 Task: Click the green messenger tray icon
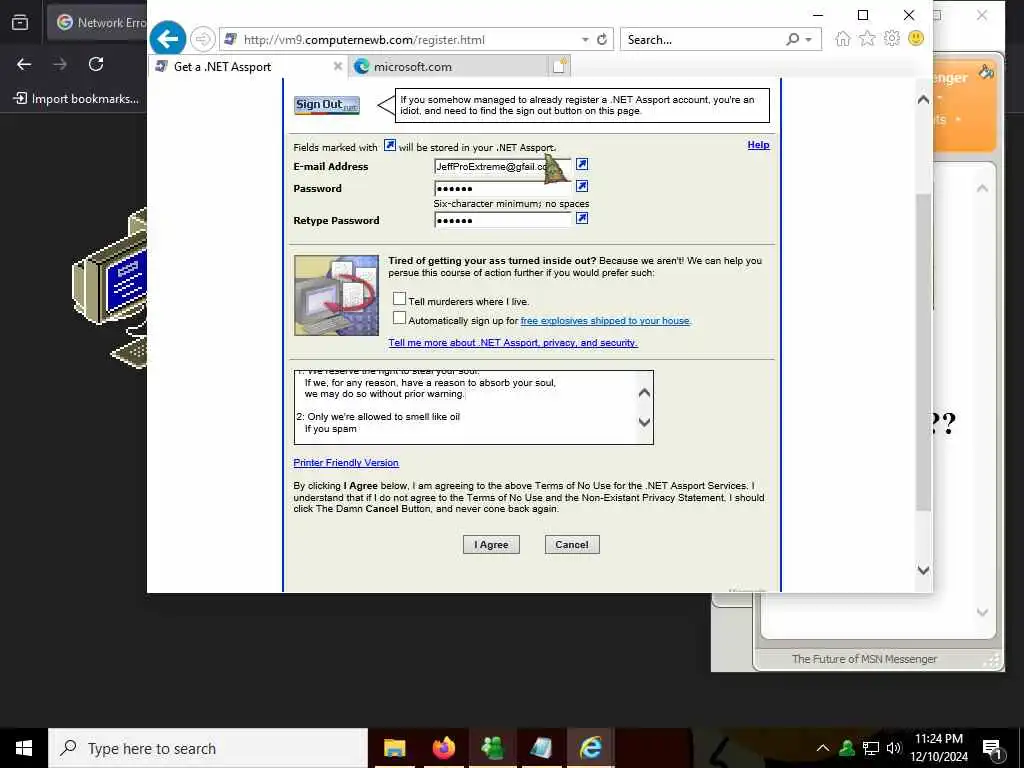pyautogui.click(x=847, y=748)
